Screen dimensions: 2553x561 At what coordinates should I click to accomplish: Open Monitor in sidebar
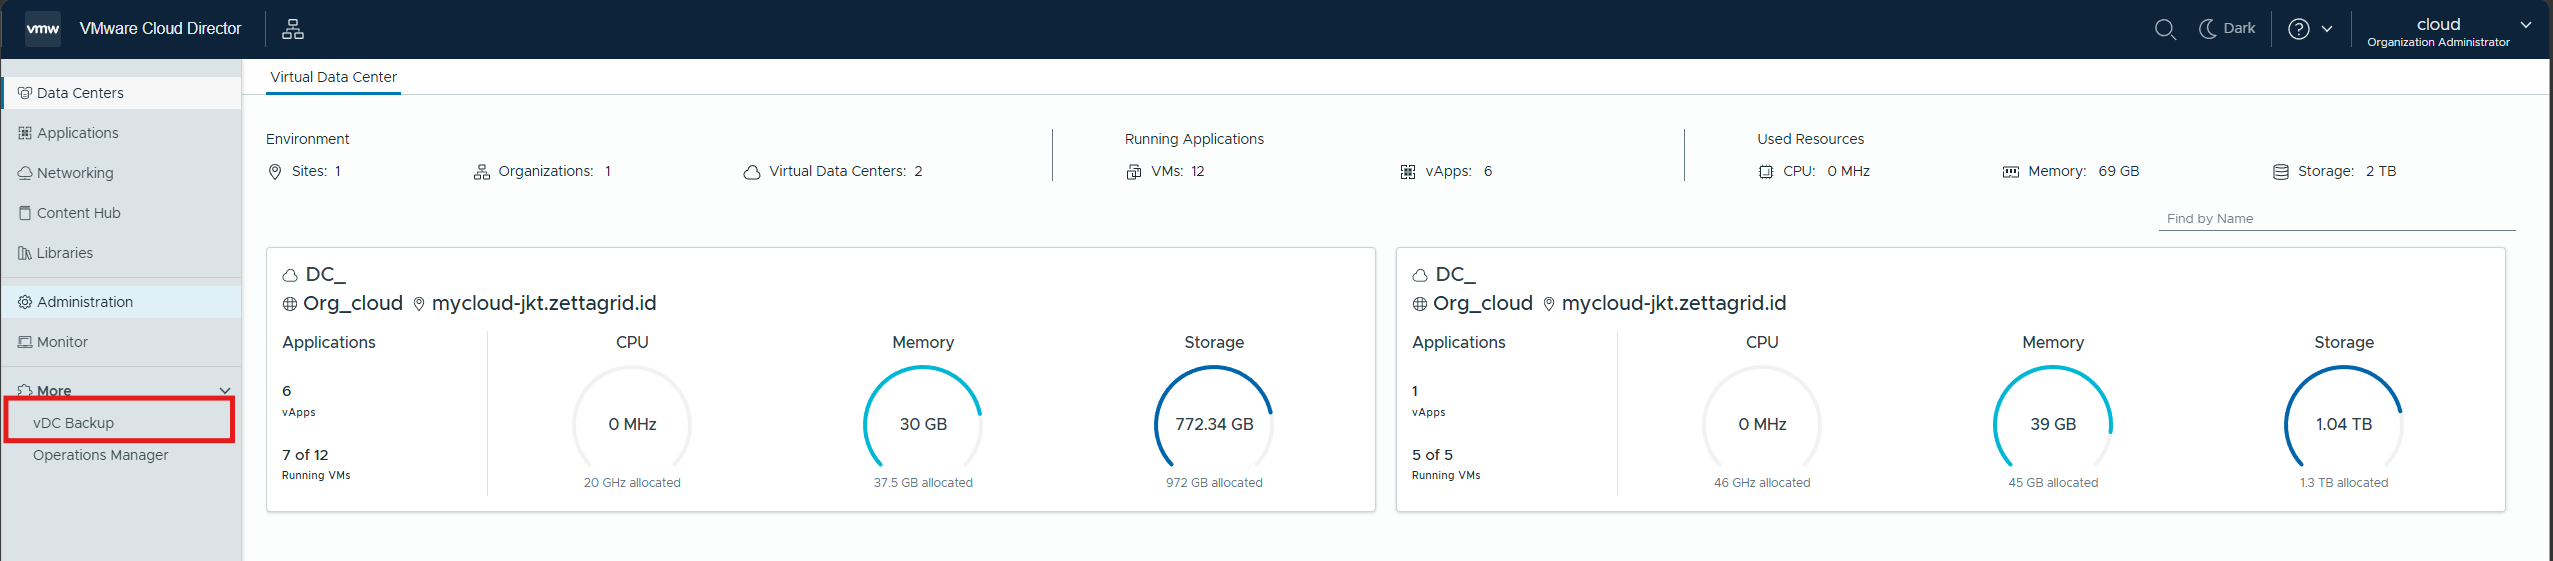click(121, 342)
